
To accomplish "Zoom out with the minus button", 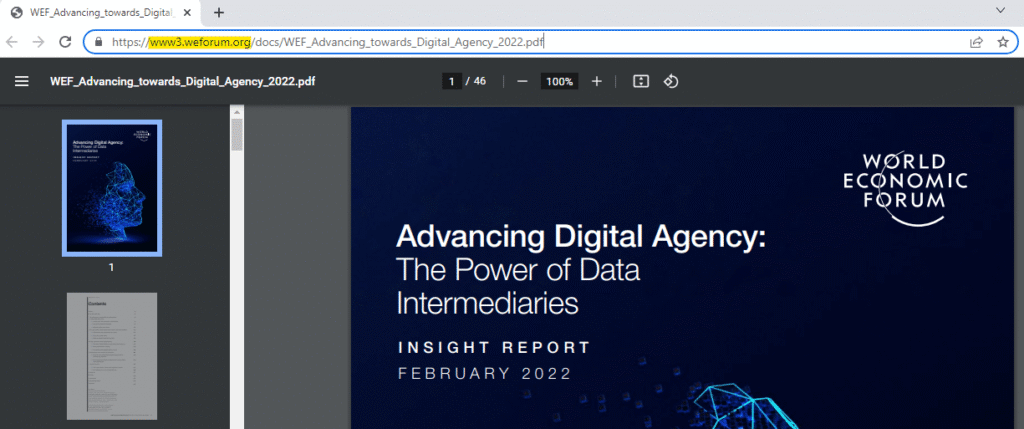I will (x=522, y=82).
